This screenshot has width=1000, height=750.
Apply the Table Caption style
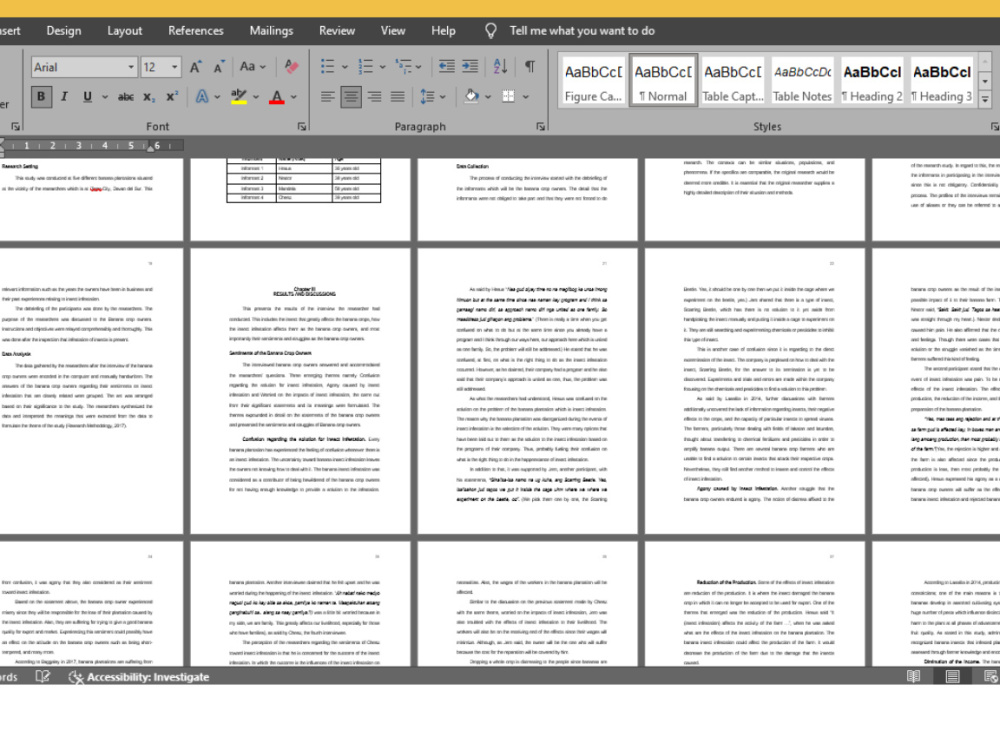pos(733,80)
